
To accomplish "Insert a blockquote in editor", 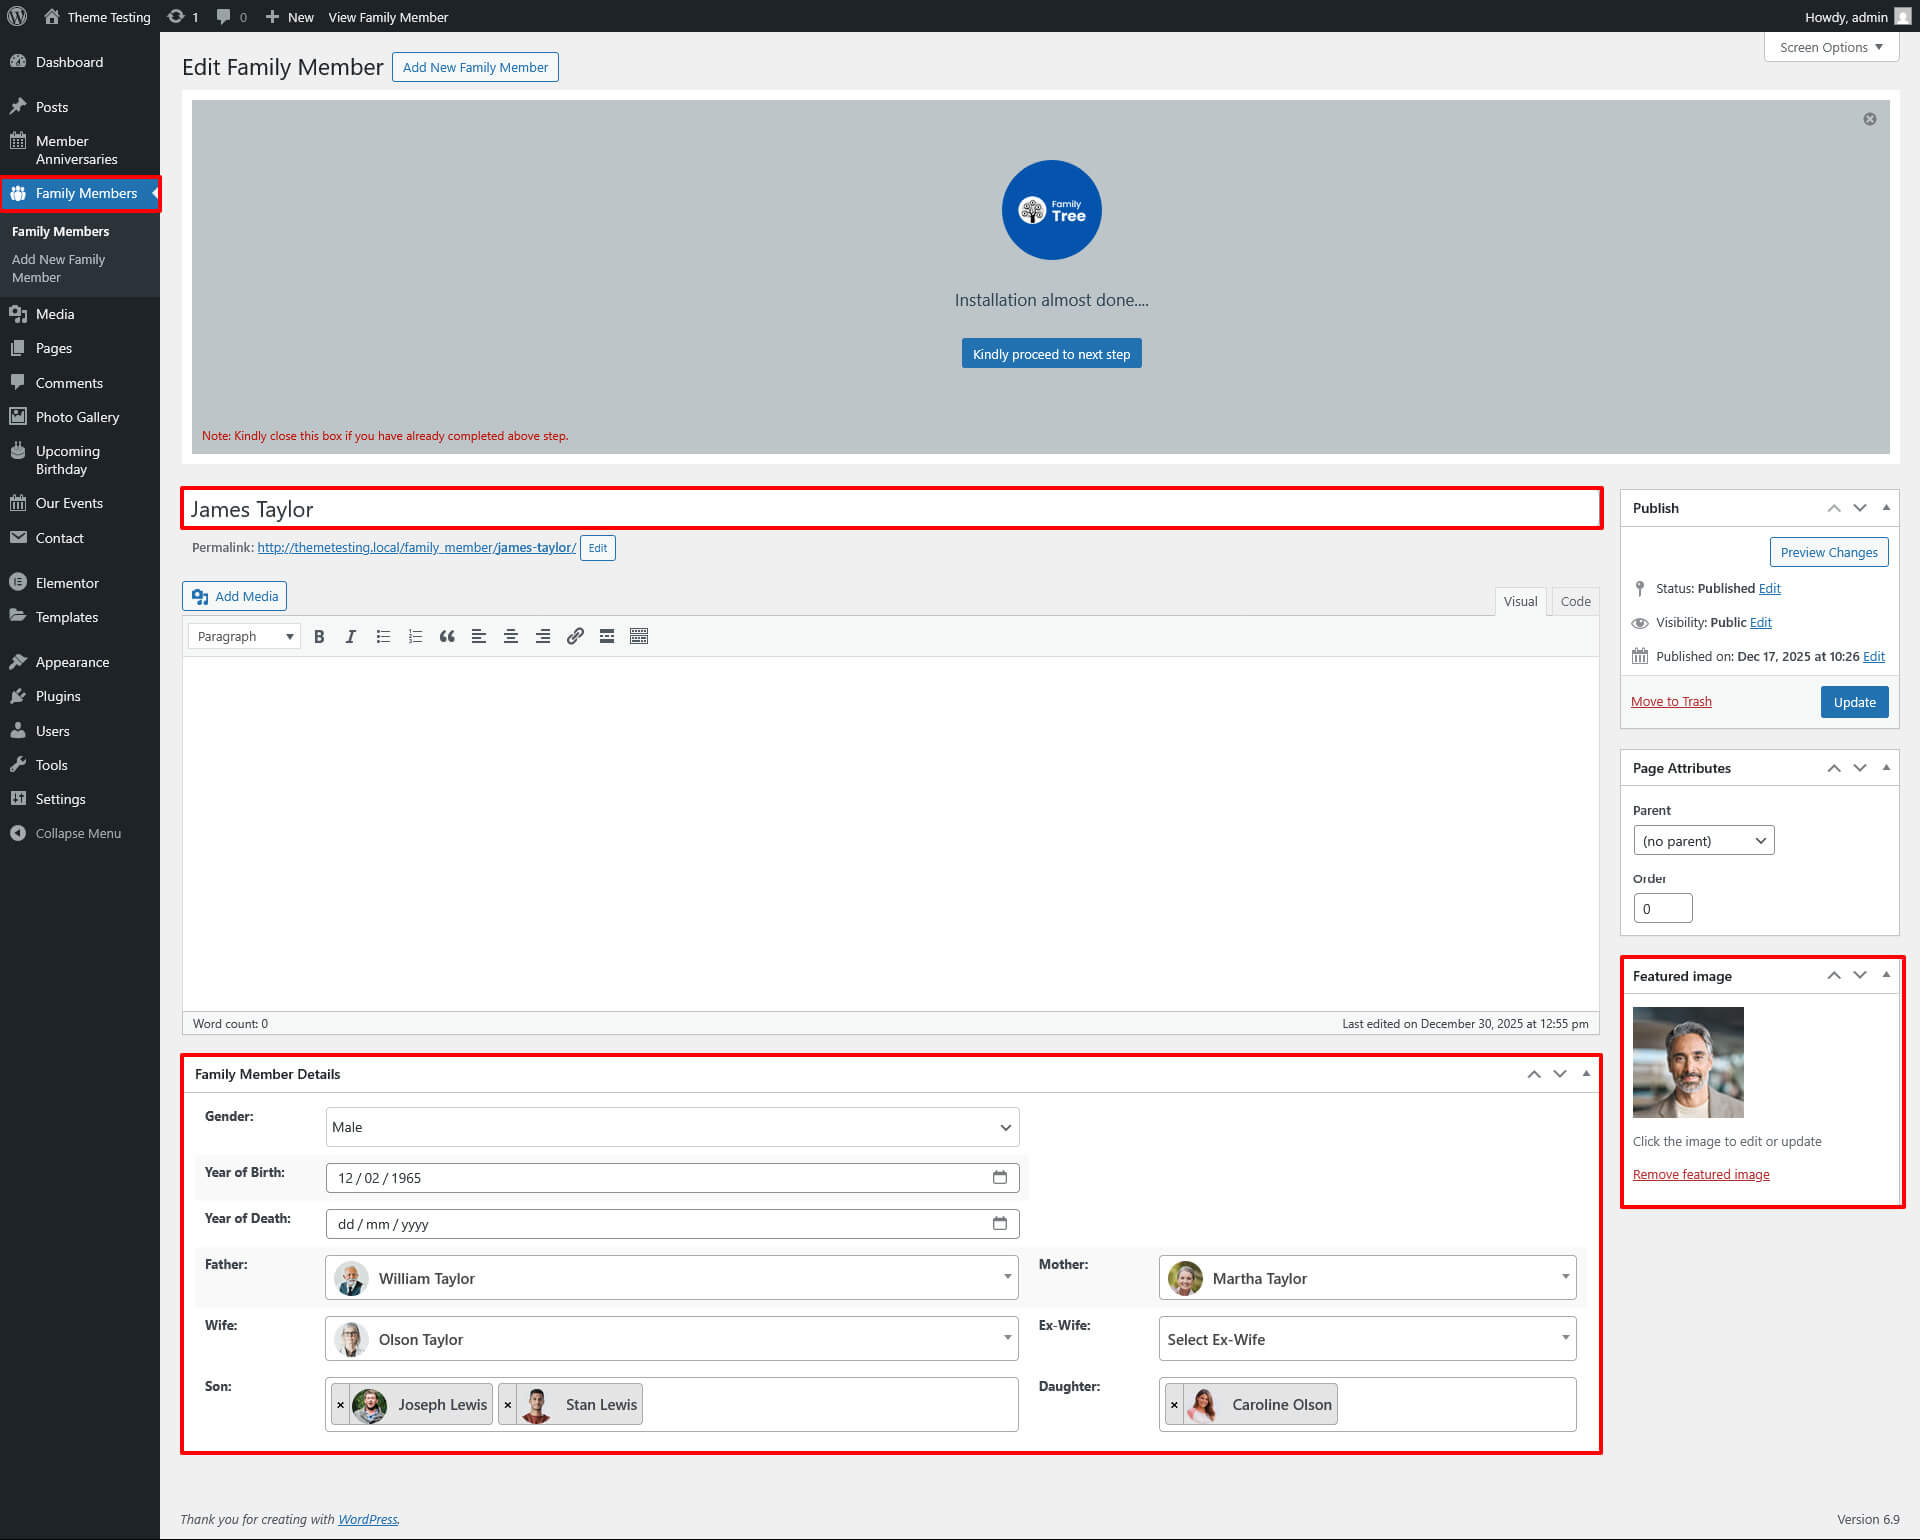I will click(x=447, y=636).
